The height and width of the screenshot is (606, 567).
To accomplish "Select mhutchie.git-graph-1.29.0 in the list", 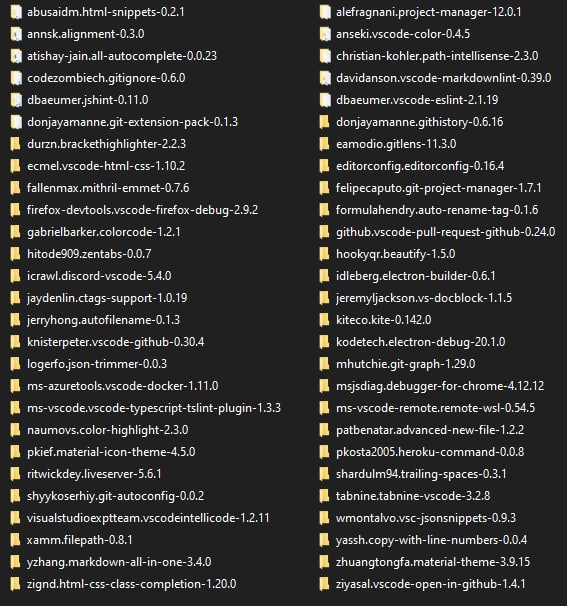I will (405, 364).
